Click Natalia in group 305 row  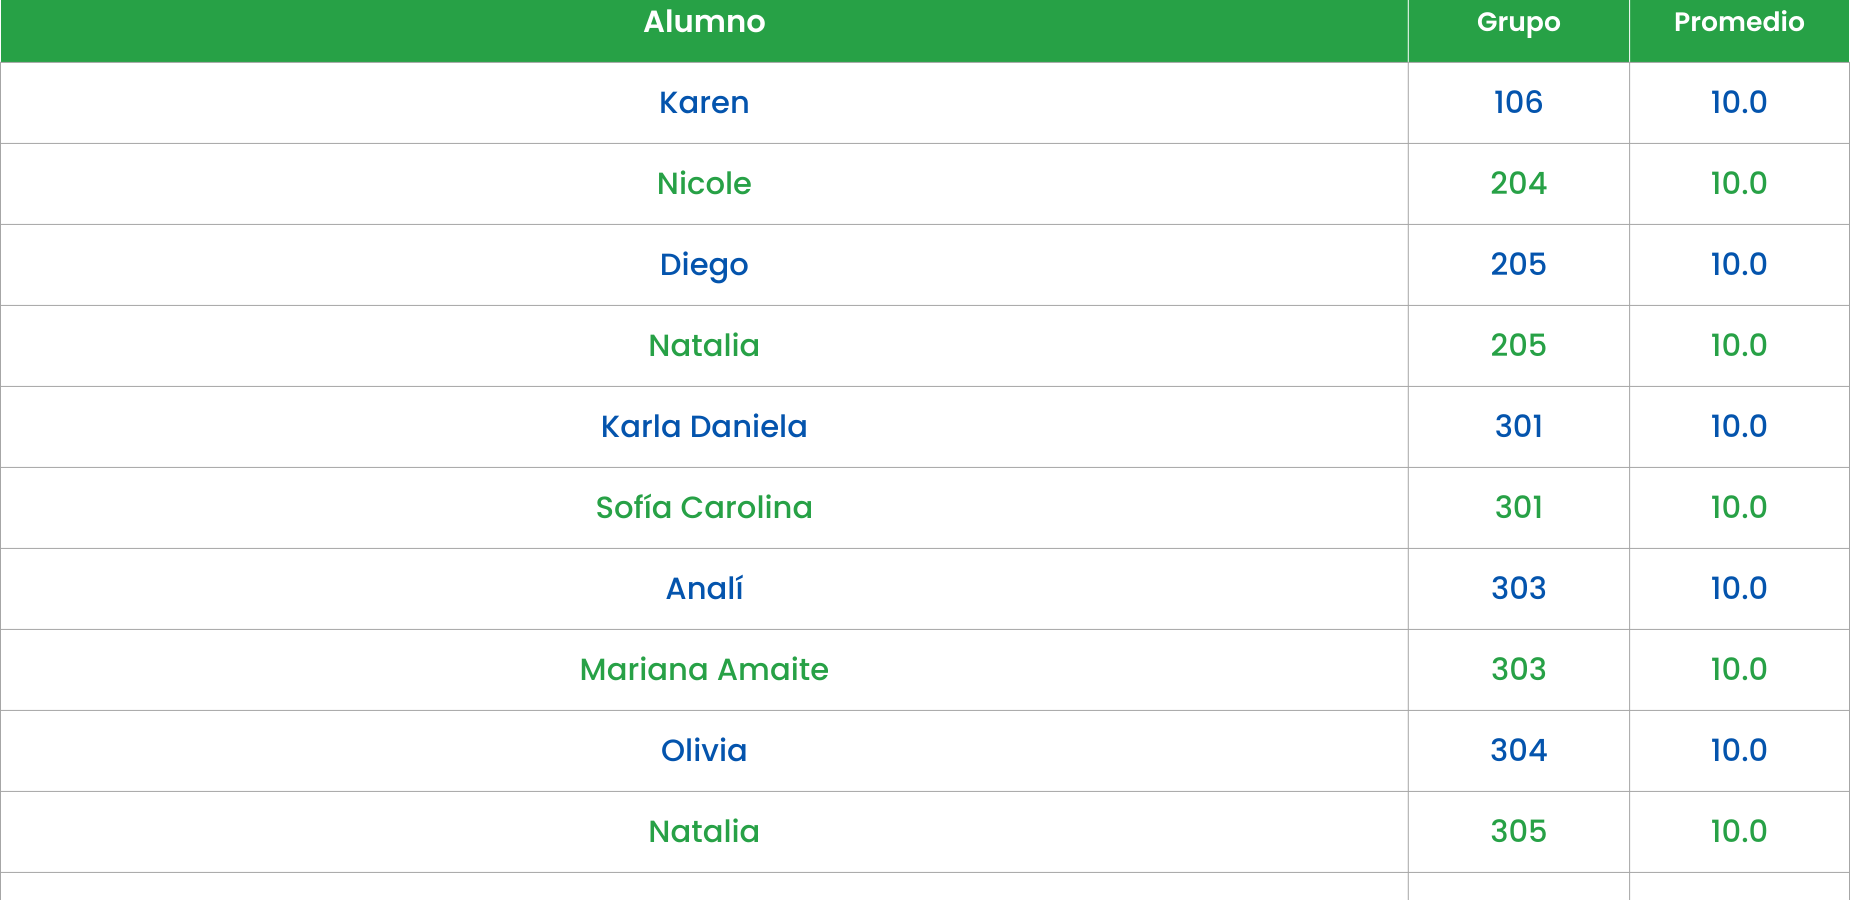click(704, 832)
